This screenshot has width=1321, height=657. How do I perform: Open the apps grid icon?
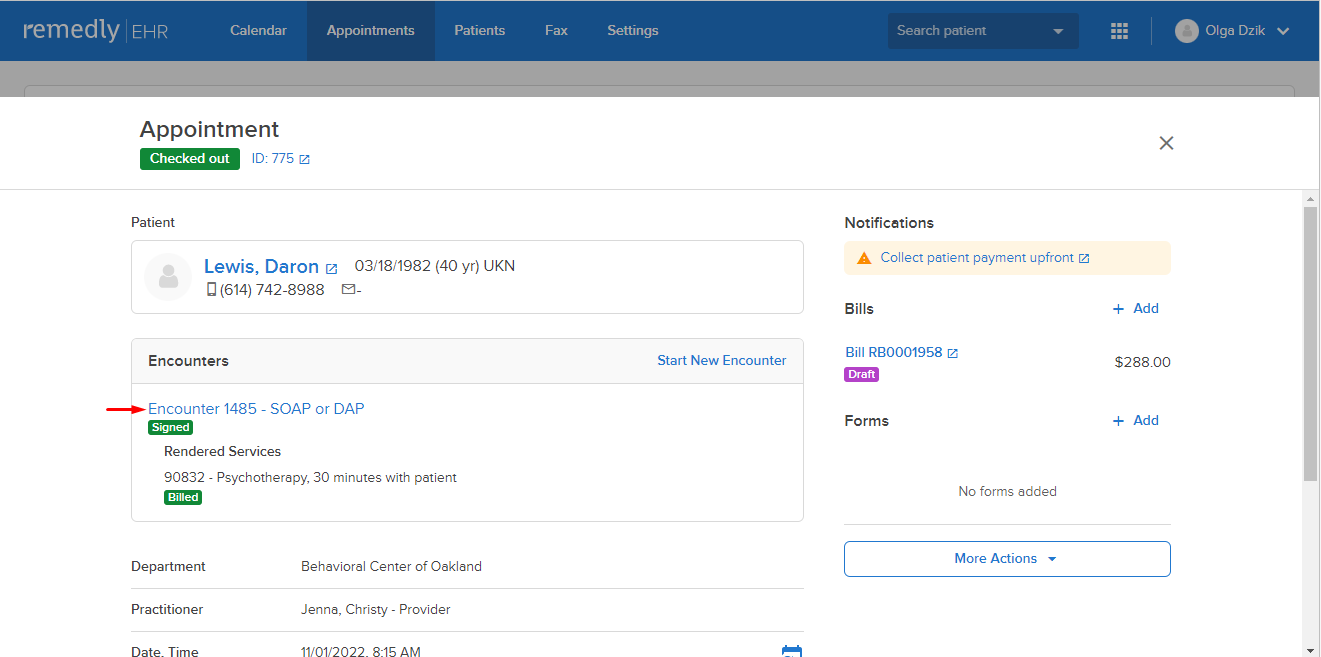pyautogui.click(x=1119, y=31)
